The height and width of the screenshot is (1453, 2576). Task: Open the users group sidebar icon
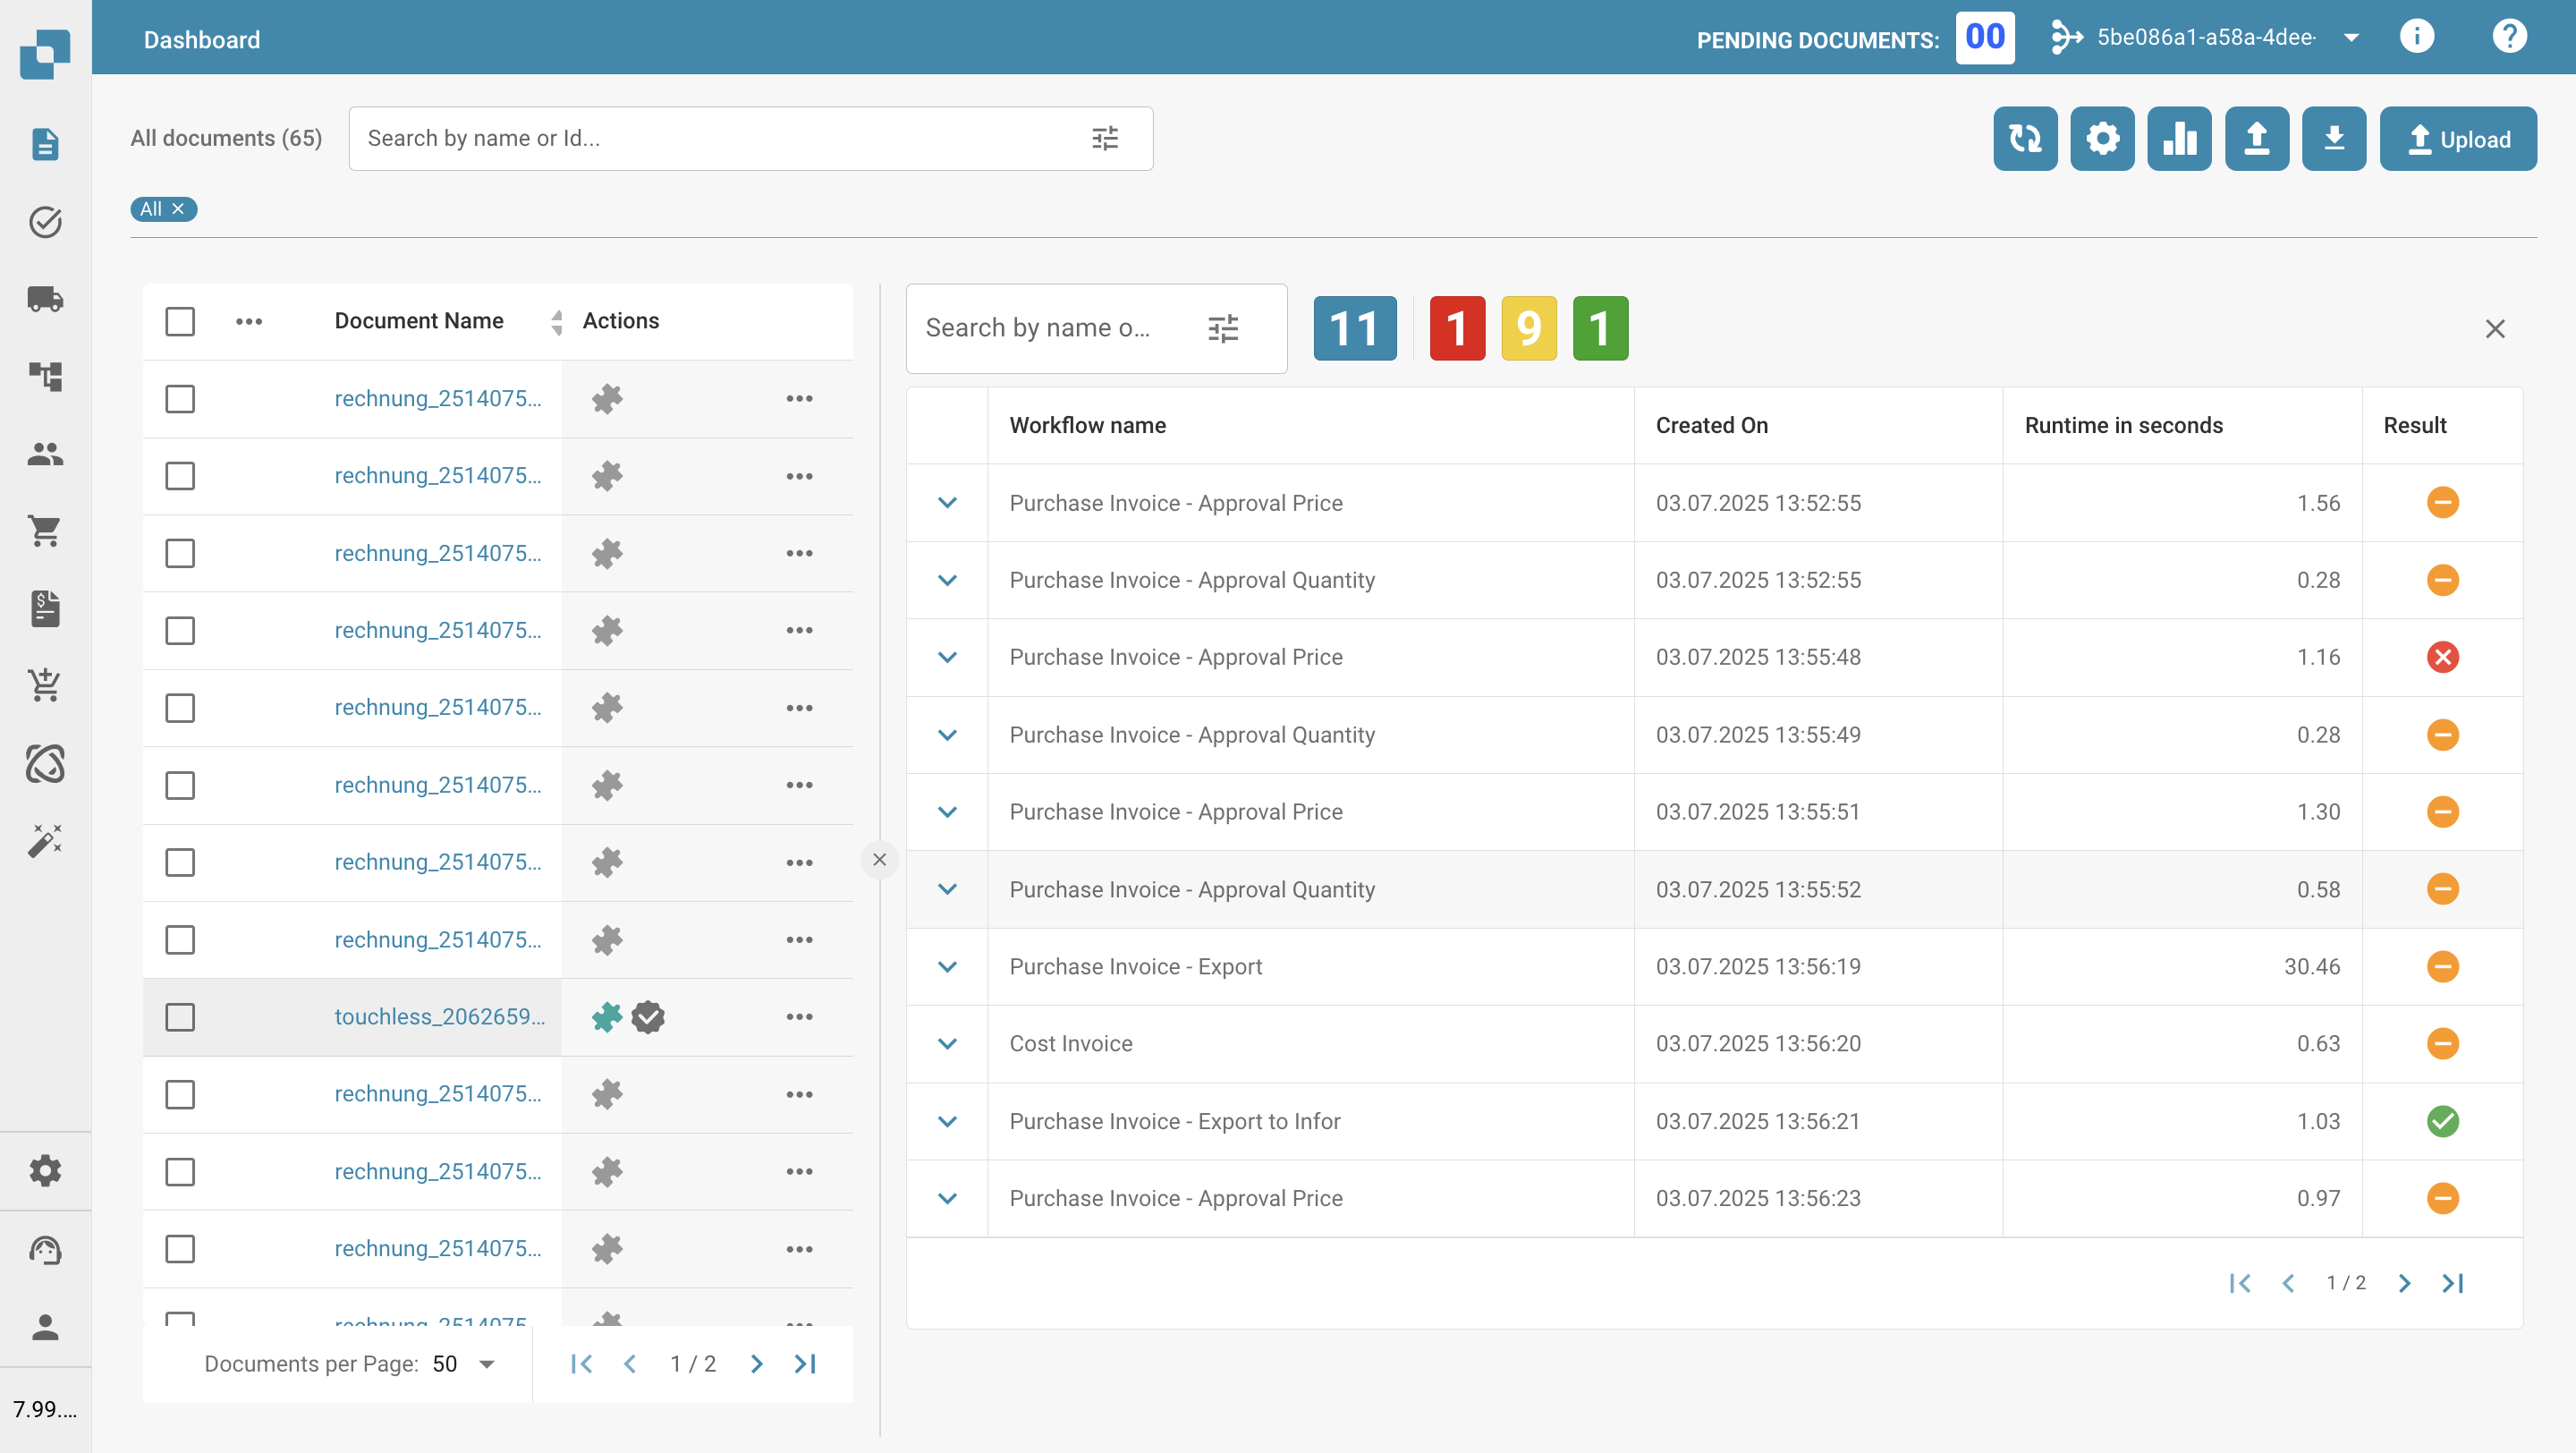pyautogui.click(x=45, y=453)
